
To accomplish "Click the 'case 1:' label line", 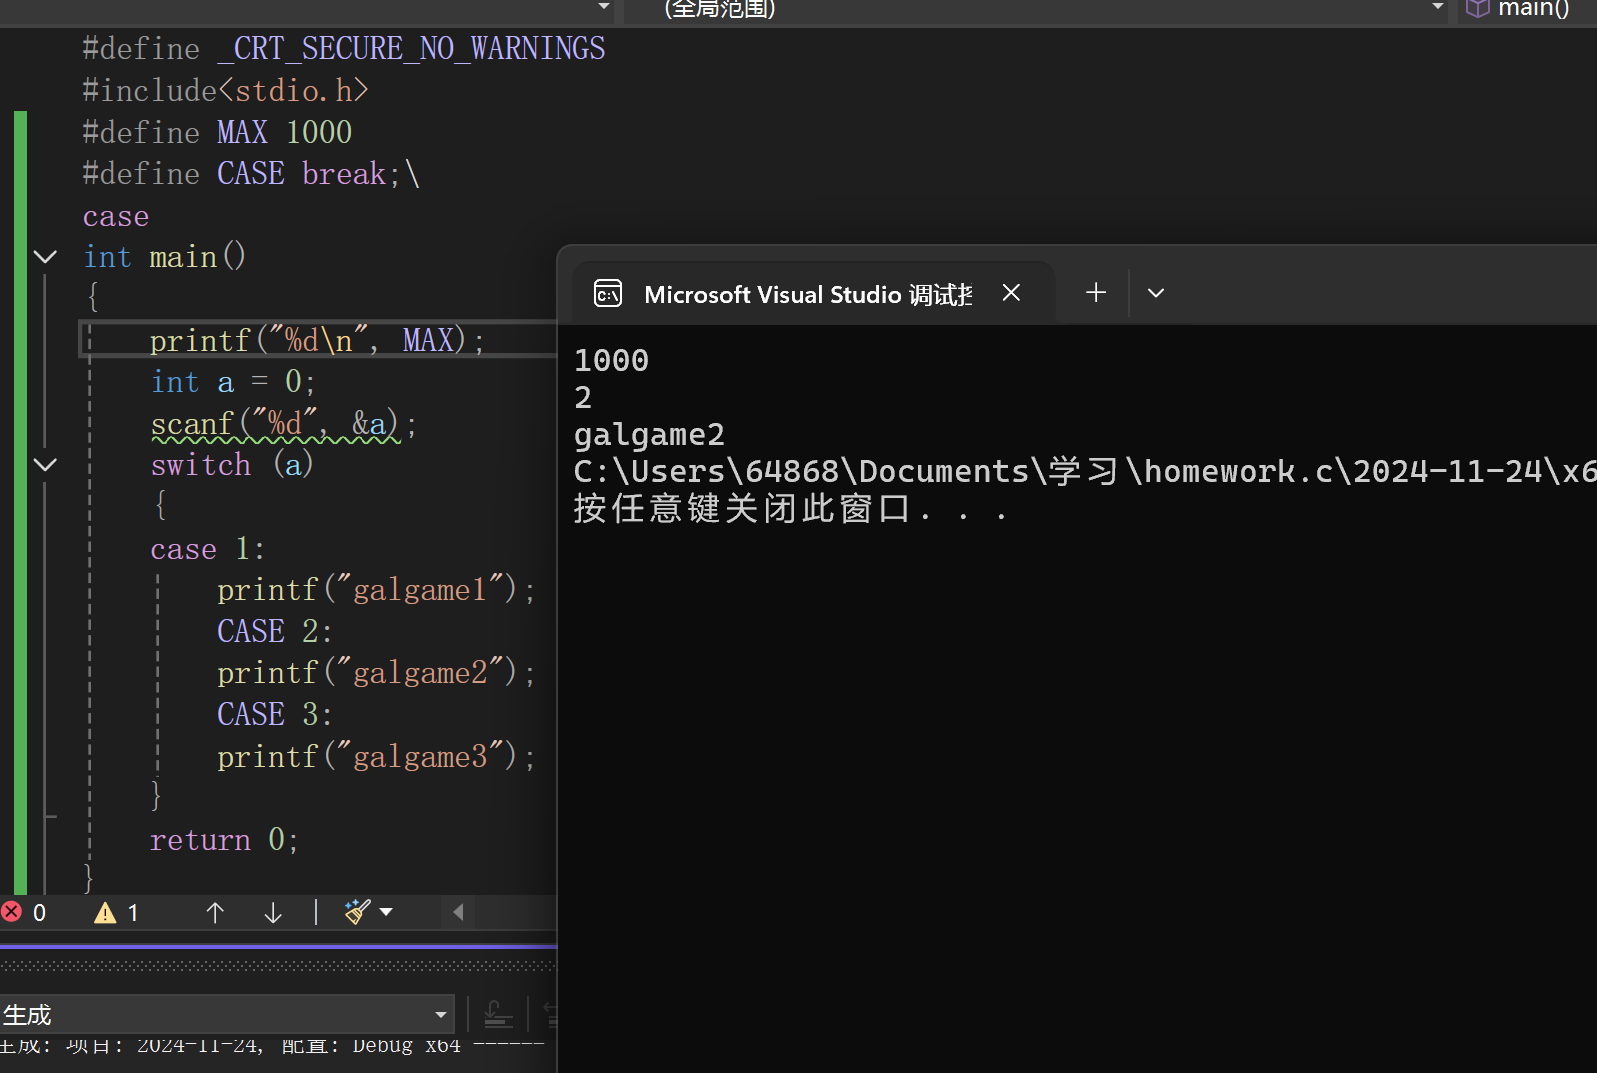I will pos(207,549).
